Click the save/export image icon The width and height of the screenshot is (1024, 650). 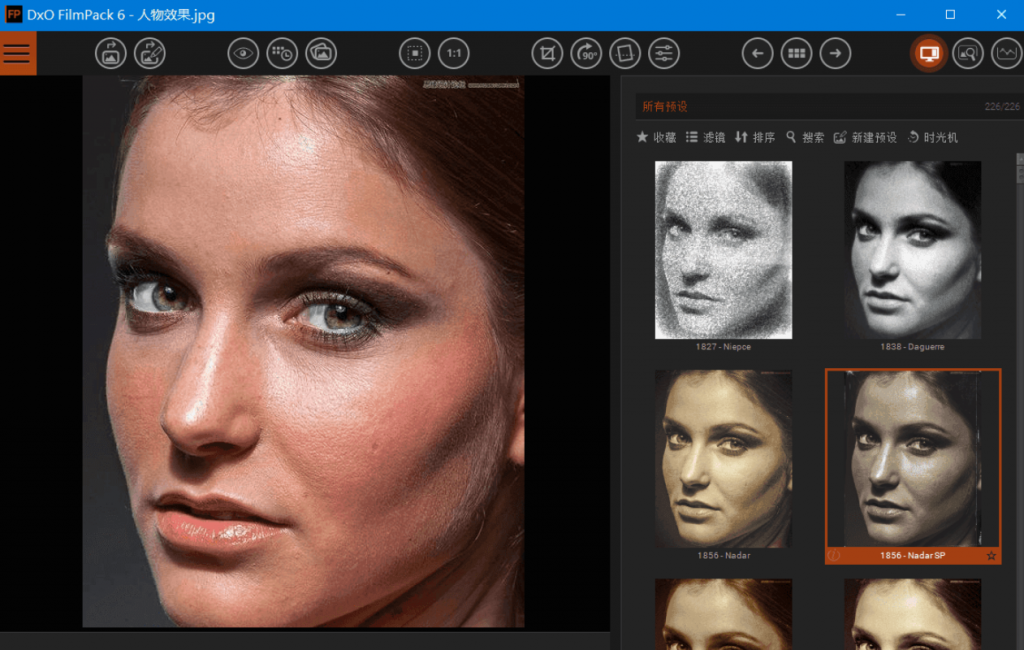point(150,53)
